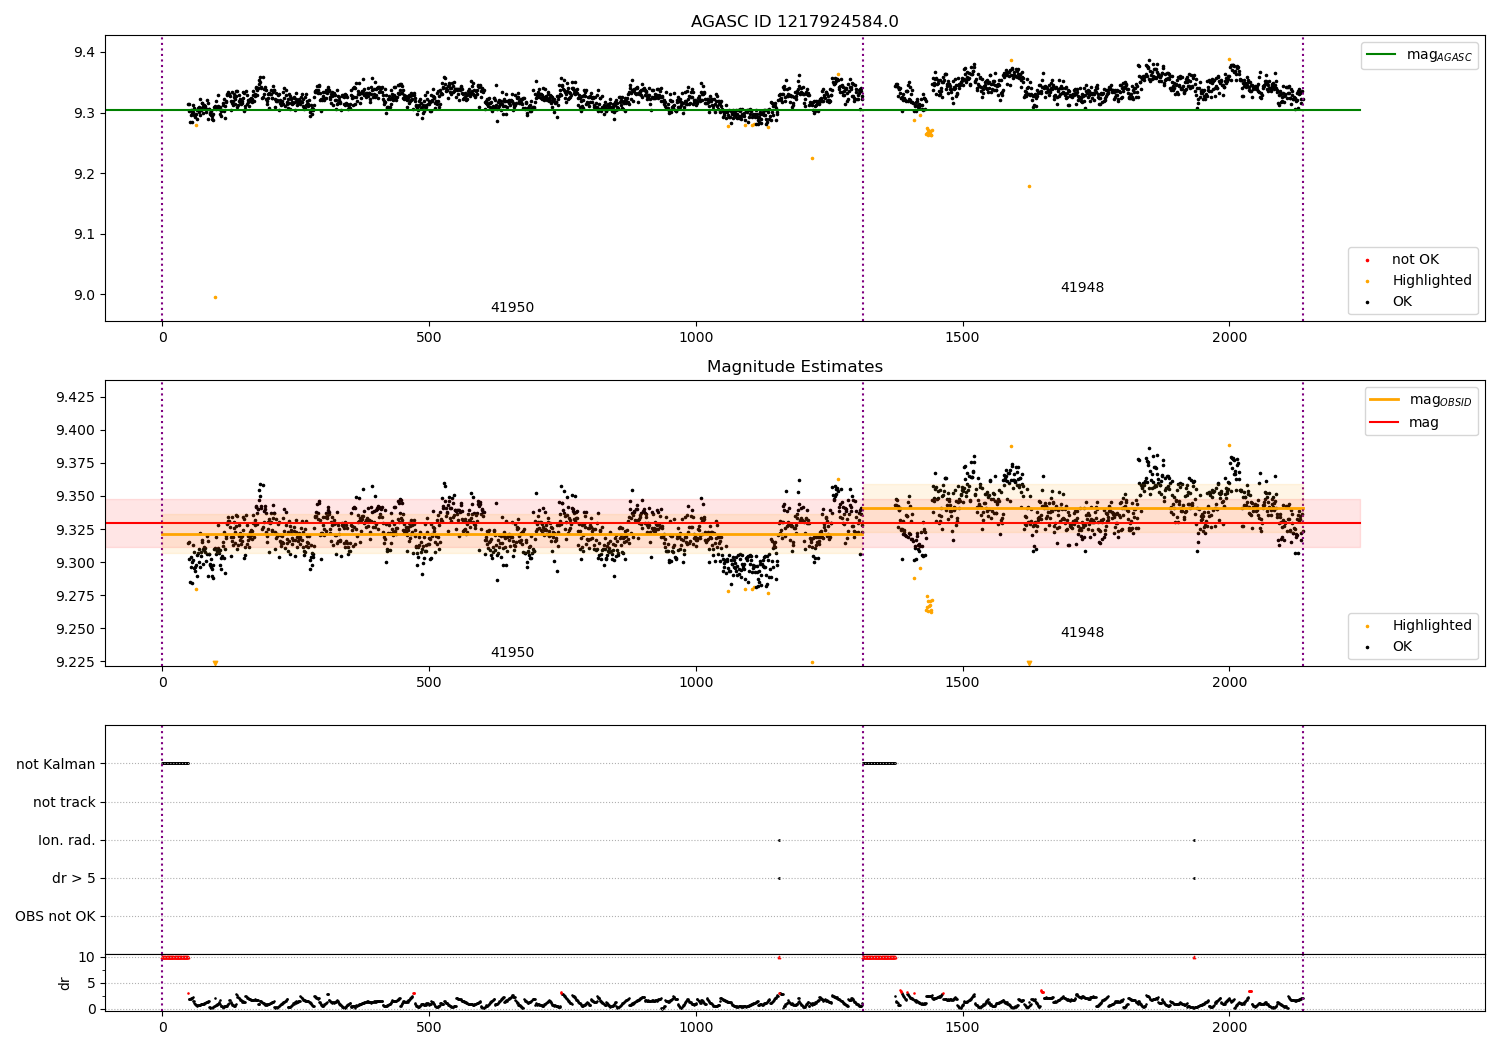This screenshot has height=1050, width=1500.
Task: Click the 9.425 y-axis tick in the middle plot
Action: (x=75, y=397)
